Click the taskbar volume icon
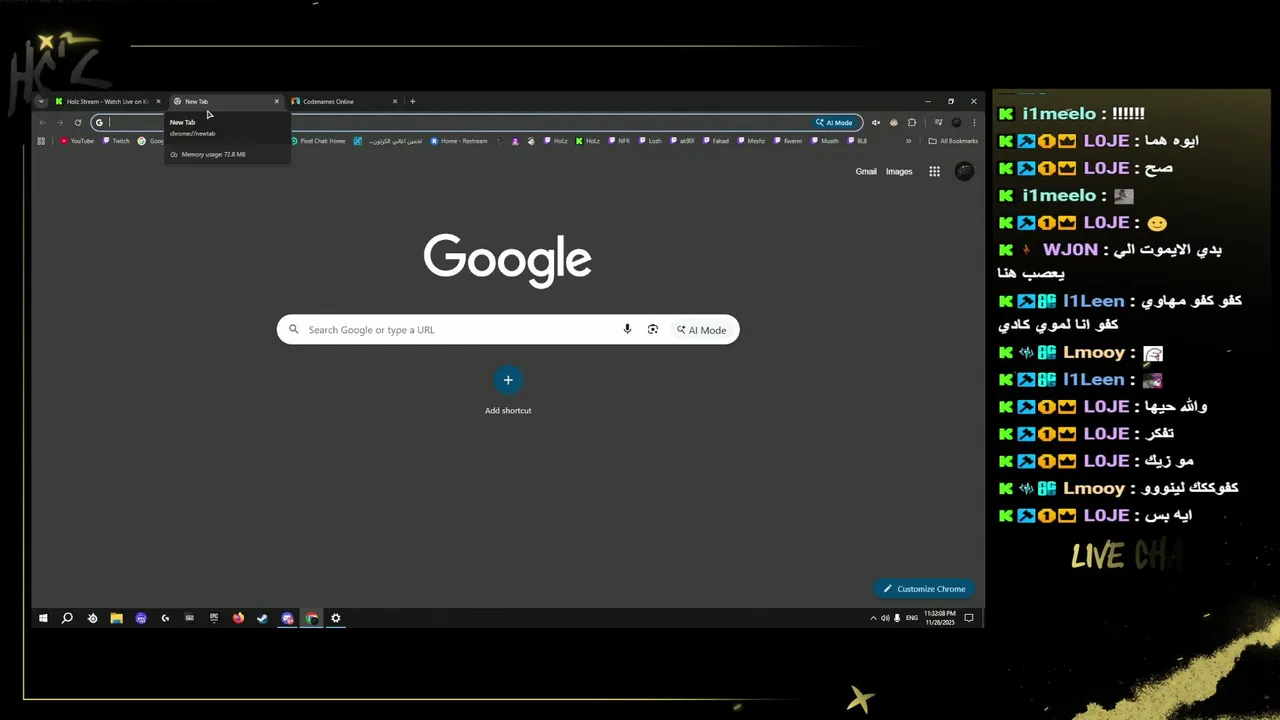Viewport: 1280px width, 720px height. (885, 618)
